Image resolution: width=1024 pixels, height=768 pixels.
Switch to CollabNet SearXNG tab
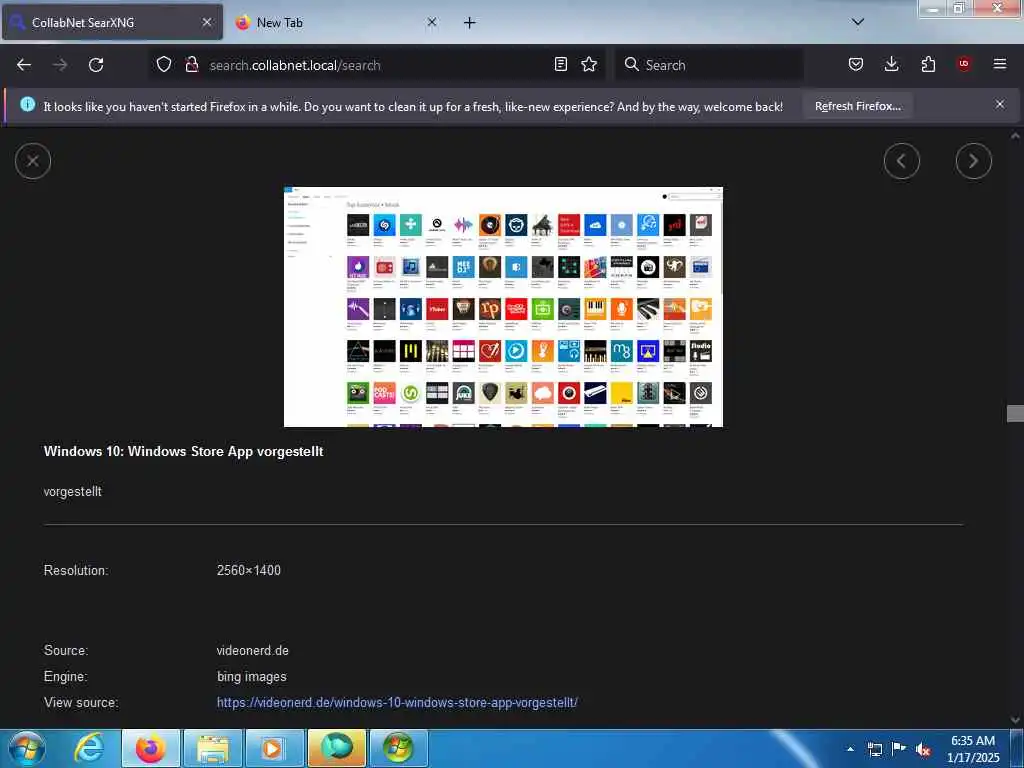click(x=112, y=22)
